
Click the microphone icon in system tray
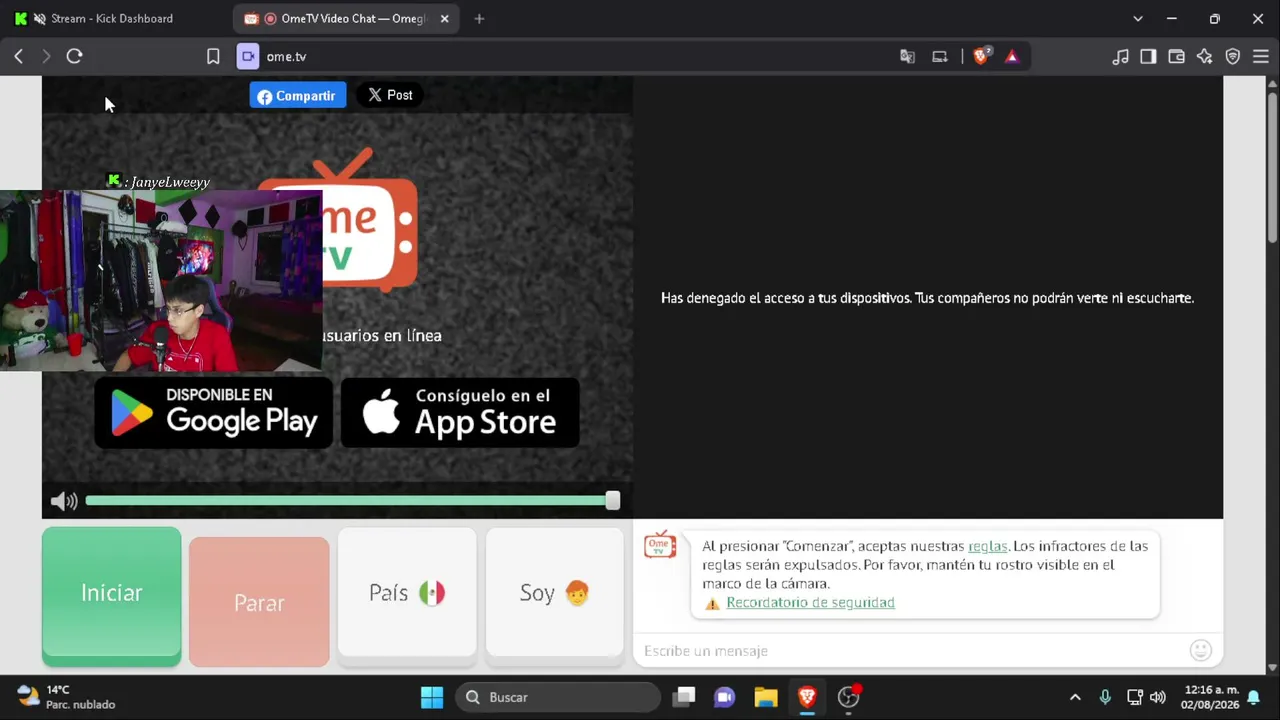point(1105,697)
